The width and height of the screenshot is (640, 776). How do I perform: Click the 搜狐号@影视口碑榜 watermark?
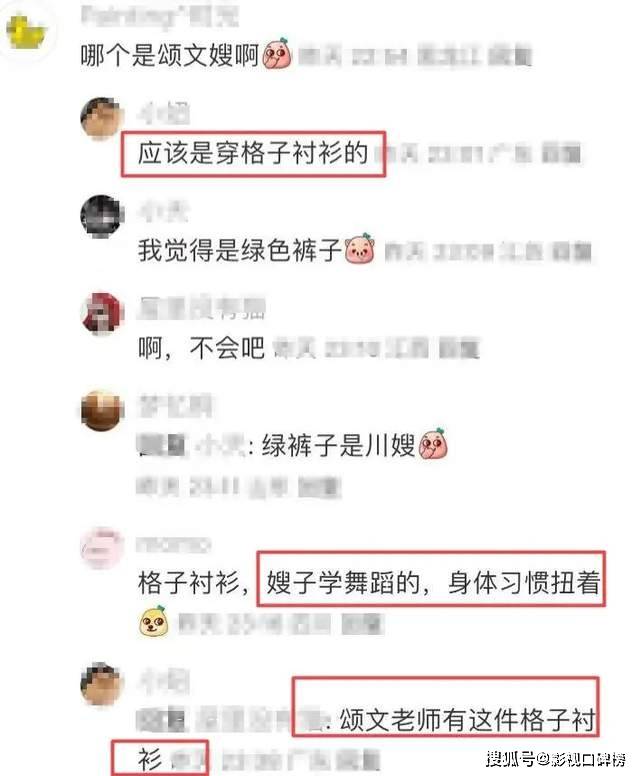(556, 759)
